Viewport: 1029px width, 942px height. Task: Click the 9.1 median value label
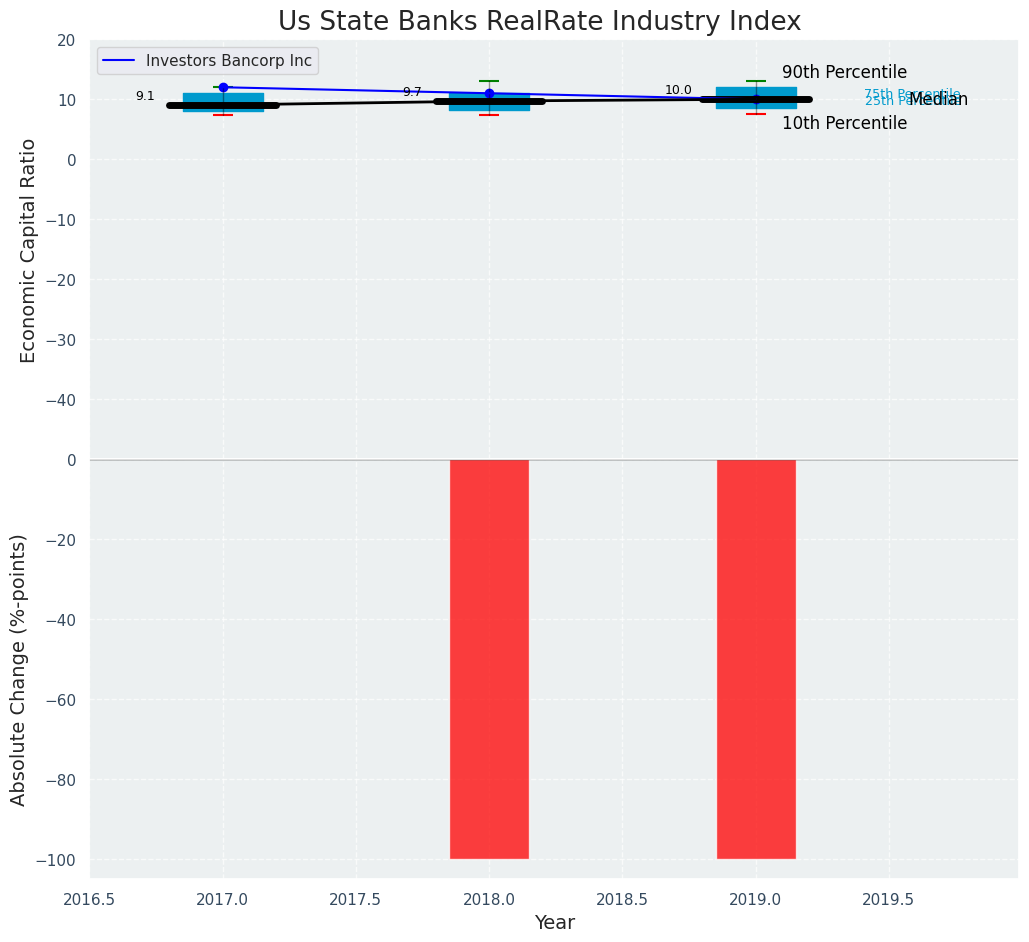[x=145, y=96]
